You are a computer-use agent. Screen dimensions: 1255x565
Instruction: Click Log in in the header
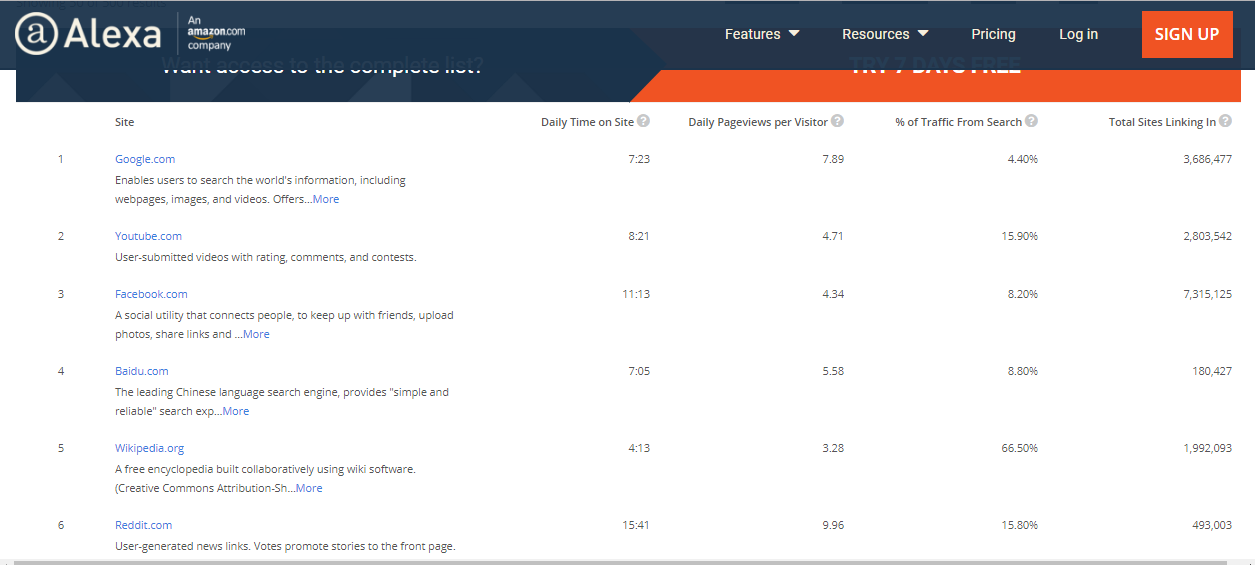click(1078, 34)
